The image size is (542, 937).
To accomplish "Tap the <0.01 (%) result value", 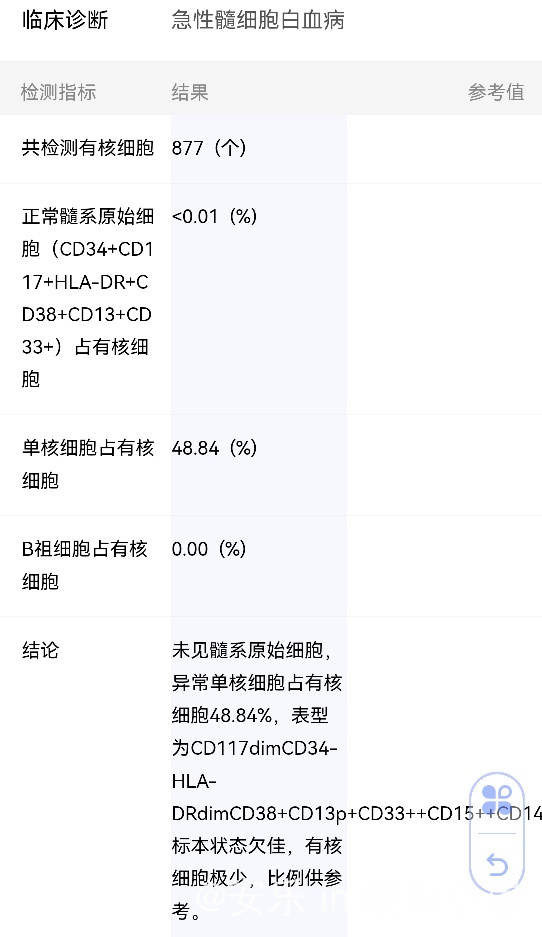I will (x=215, y=216).
